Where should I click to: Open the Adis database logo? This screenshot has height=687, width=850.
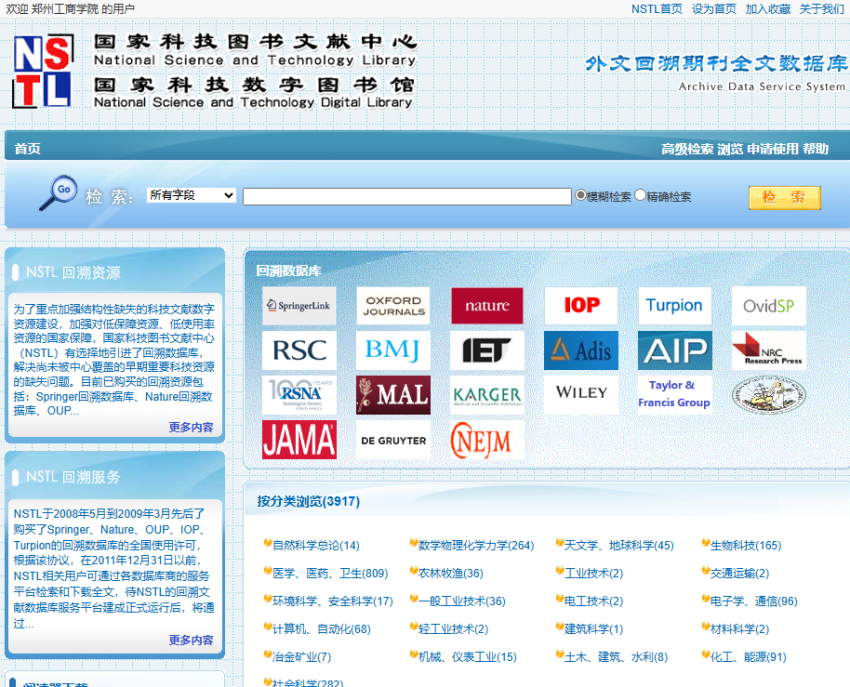click(x=581, y=351)
